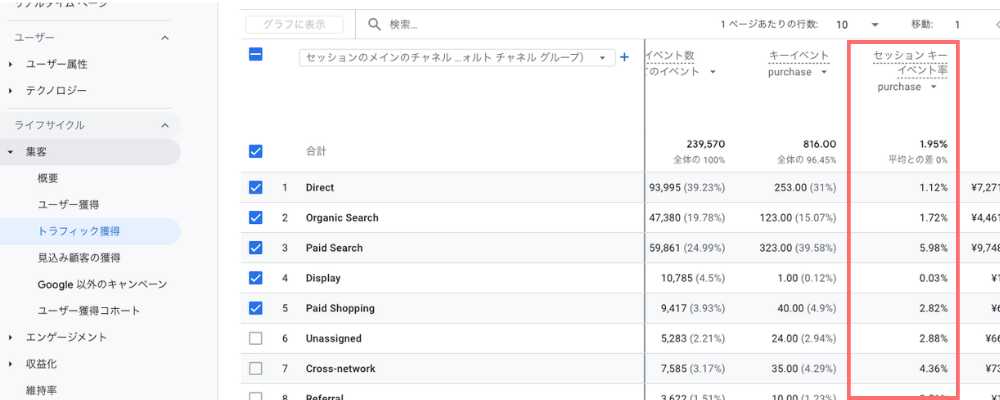Screen dimensions: 1000x400
Task: Click the 93,995 (39.23%) Direct events cell
Action: [x=686, y=188]
